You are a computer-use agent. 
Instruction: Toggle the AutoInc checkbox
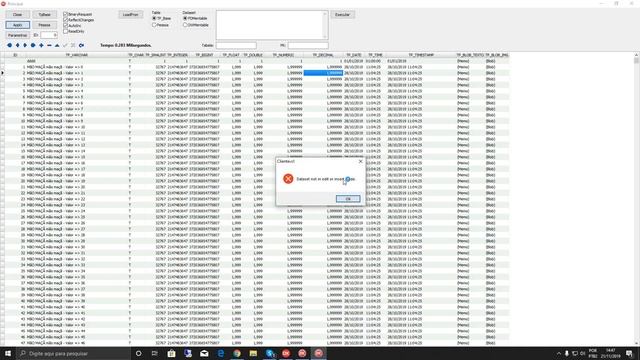click(65, 25)
